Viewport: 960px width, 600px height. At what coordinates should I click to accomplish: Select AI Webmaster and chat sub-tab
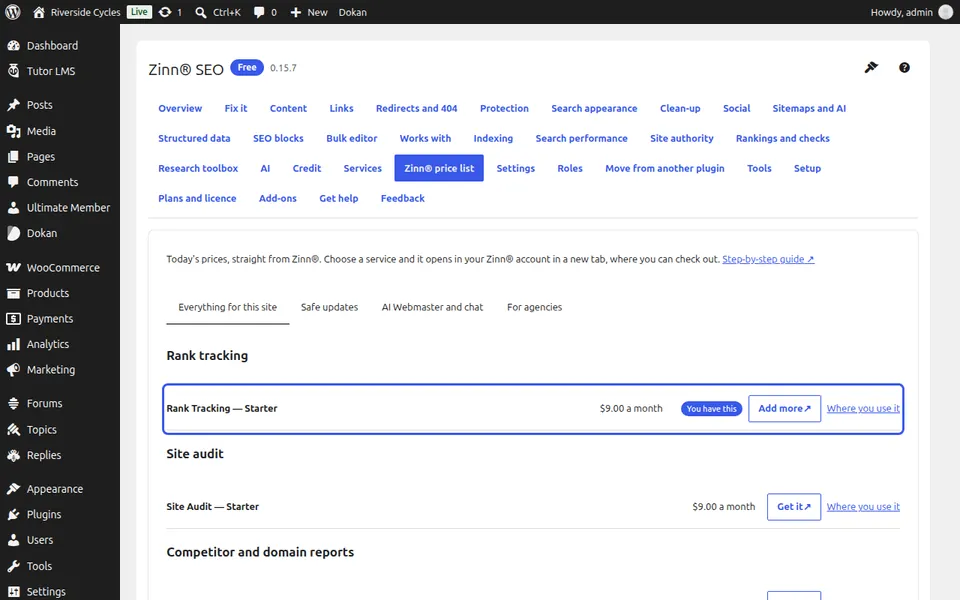[x=432, y=307]
